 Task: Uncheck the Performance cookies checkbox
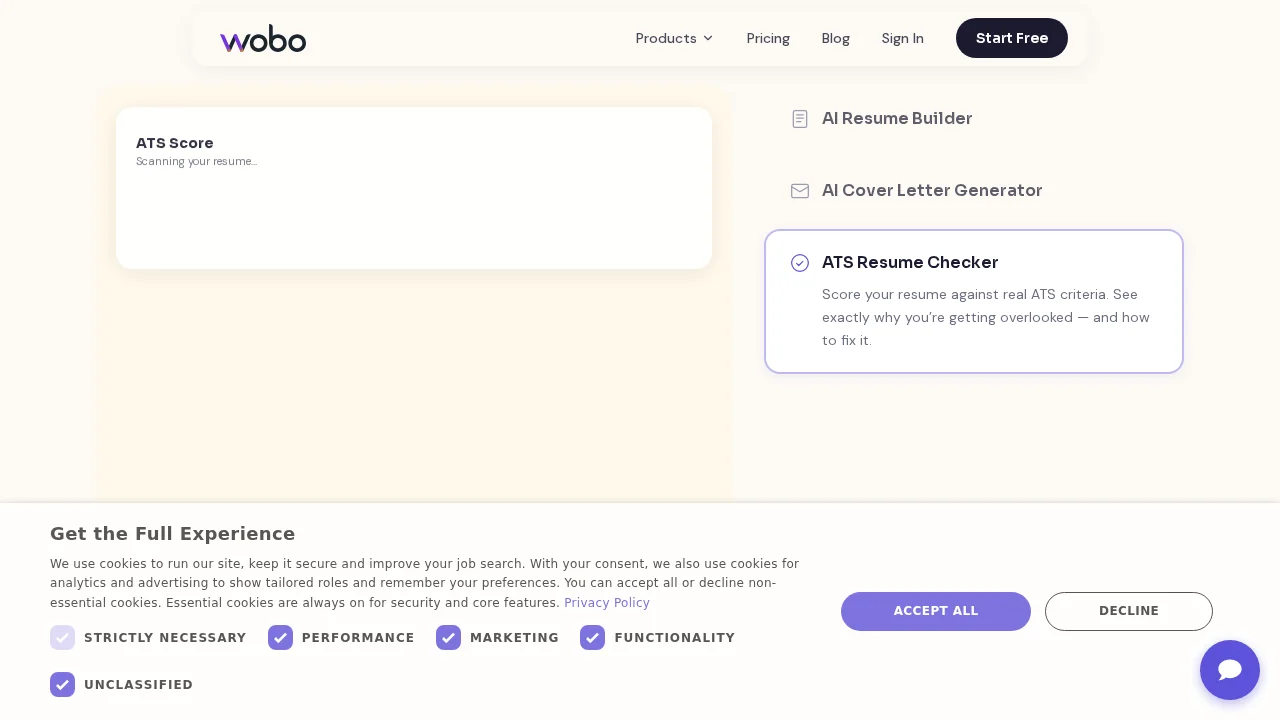coord(281,637)
